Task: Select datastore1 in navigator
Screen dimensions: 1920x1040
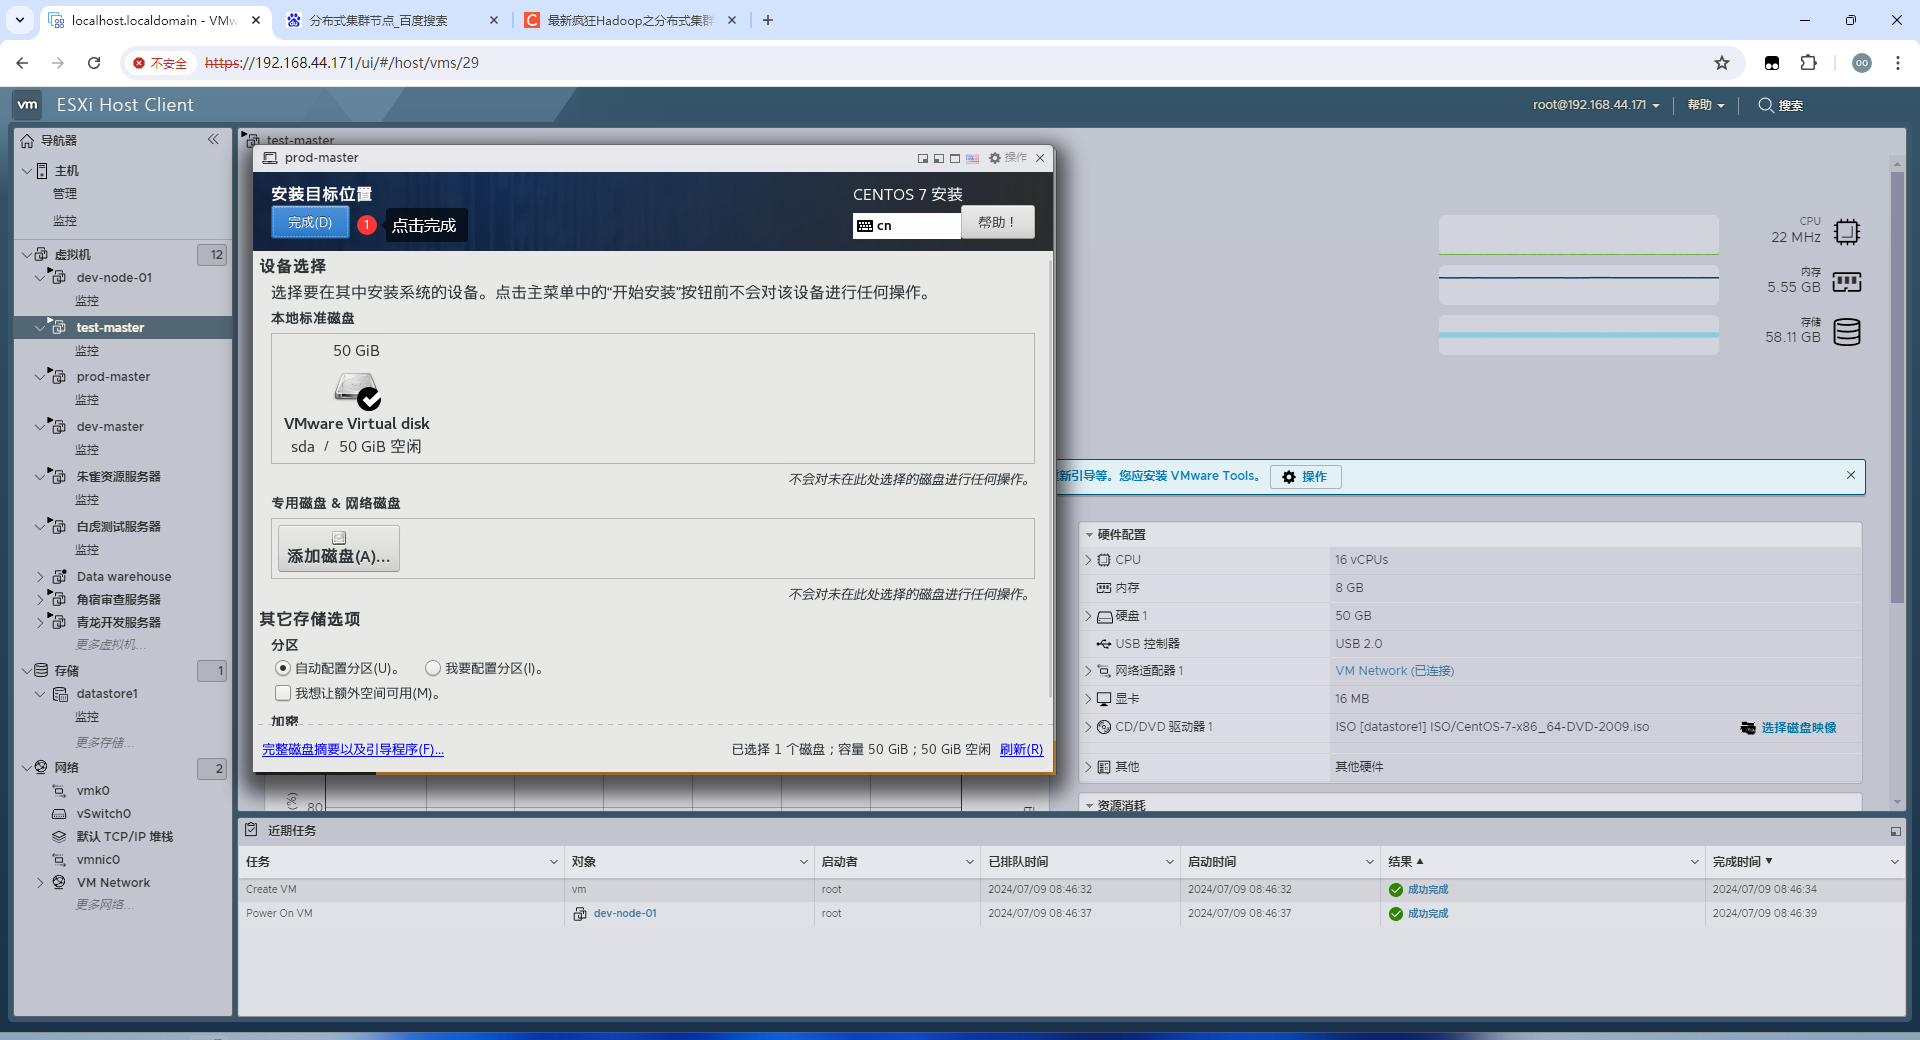Action: [x=107, y=694]
